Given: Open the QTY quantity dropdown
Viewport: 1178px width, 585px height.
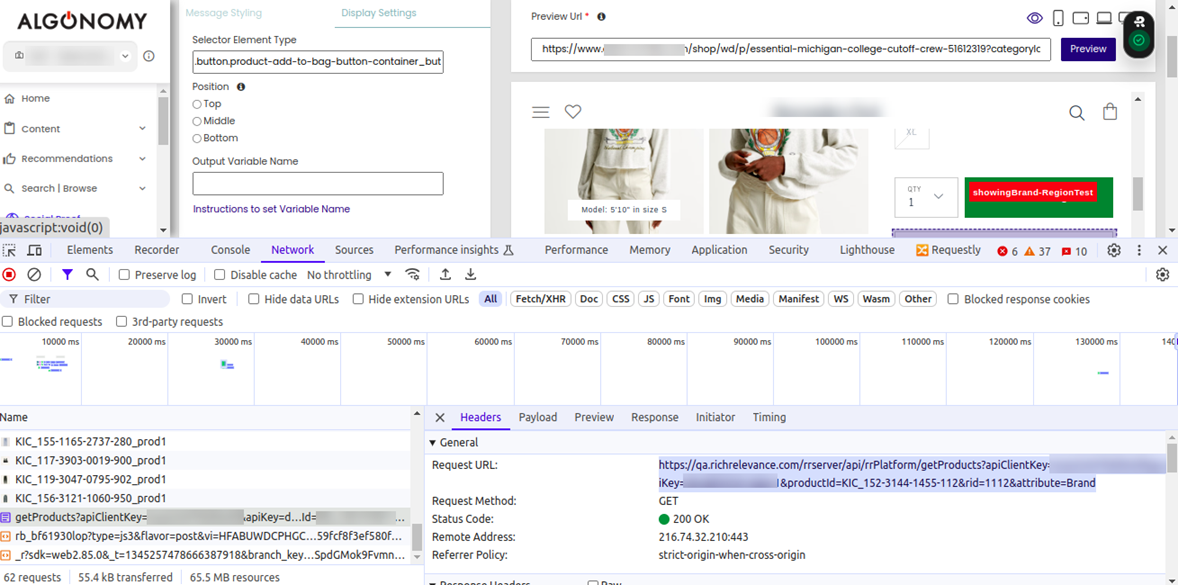Looking at the screenshot, I should pos(925,197).
